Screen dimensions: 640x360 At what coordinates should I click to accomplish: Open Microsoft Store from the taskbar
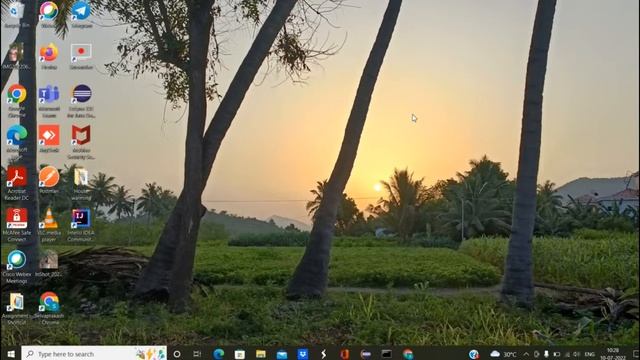[x=240, y=354]
